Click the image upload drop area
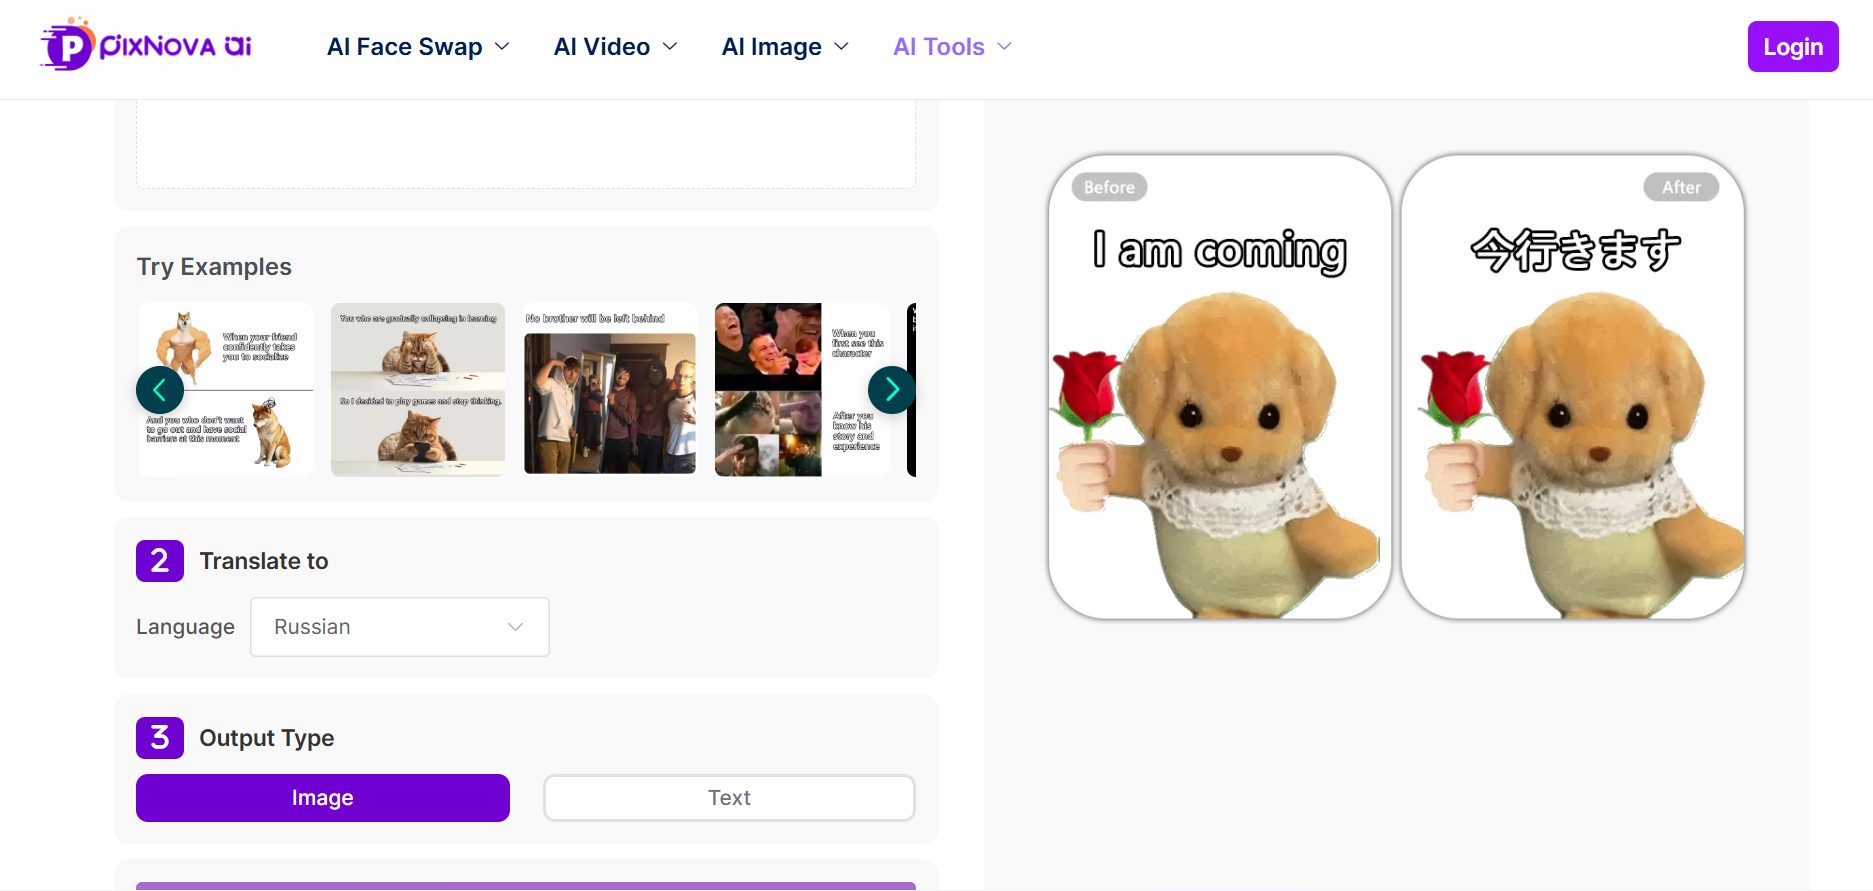 [x=525, y=145]
